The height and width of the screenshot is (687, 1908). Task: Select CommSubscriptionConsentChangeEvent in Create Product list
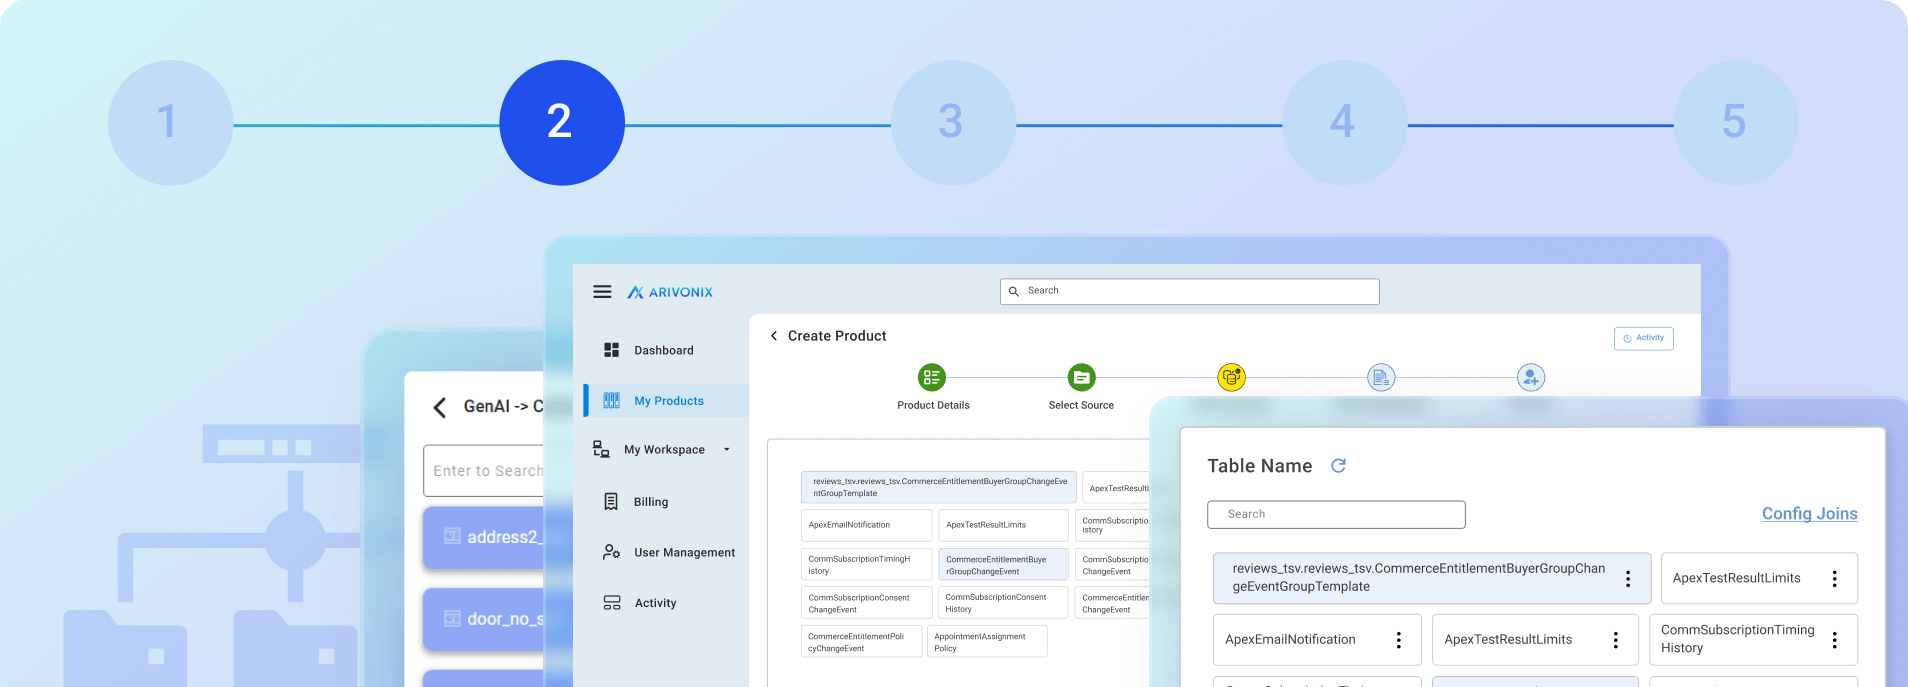[866, 603]
